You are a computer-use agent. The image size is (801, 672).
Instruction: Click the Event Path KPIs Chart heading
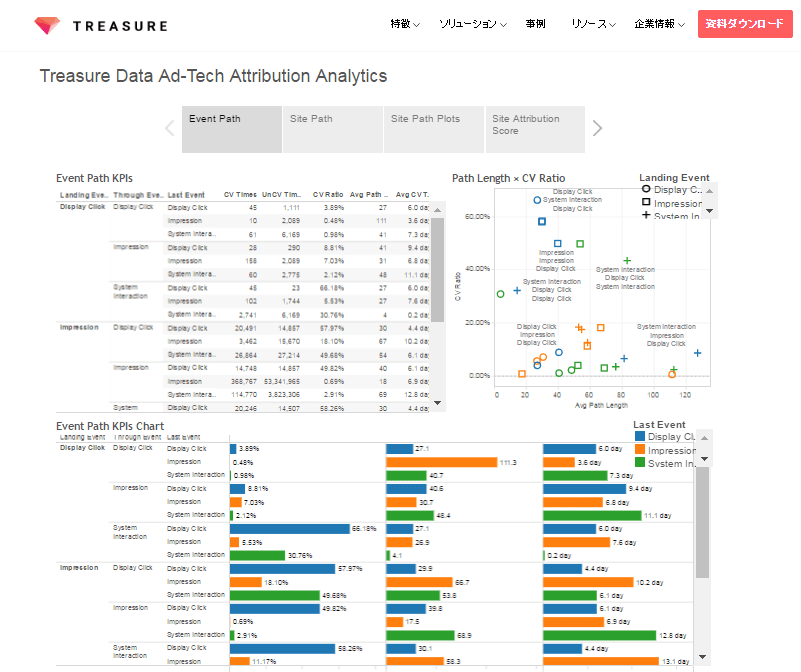coord(110,426)
